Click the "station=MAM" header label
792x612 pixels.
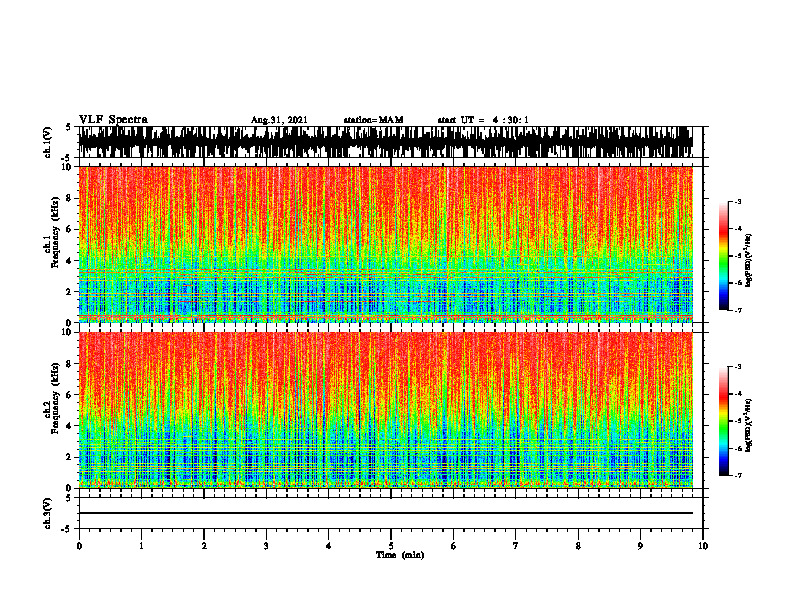tap(373, 120)
